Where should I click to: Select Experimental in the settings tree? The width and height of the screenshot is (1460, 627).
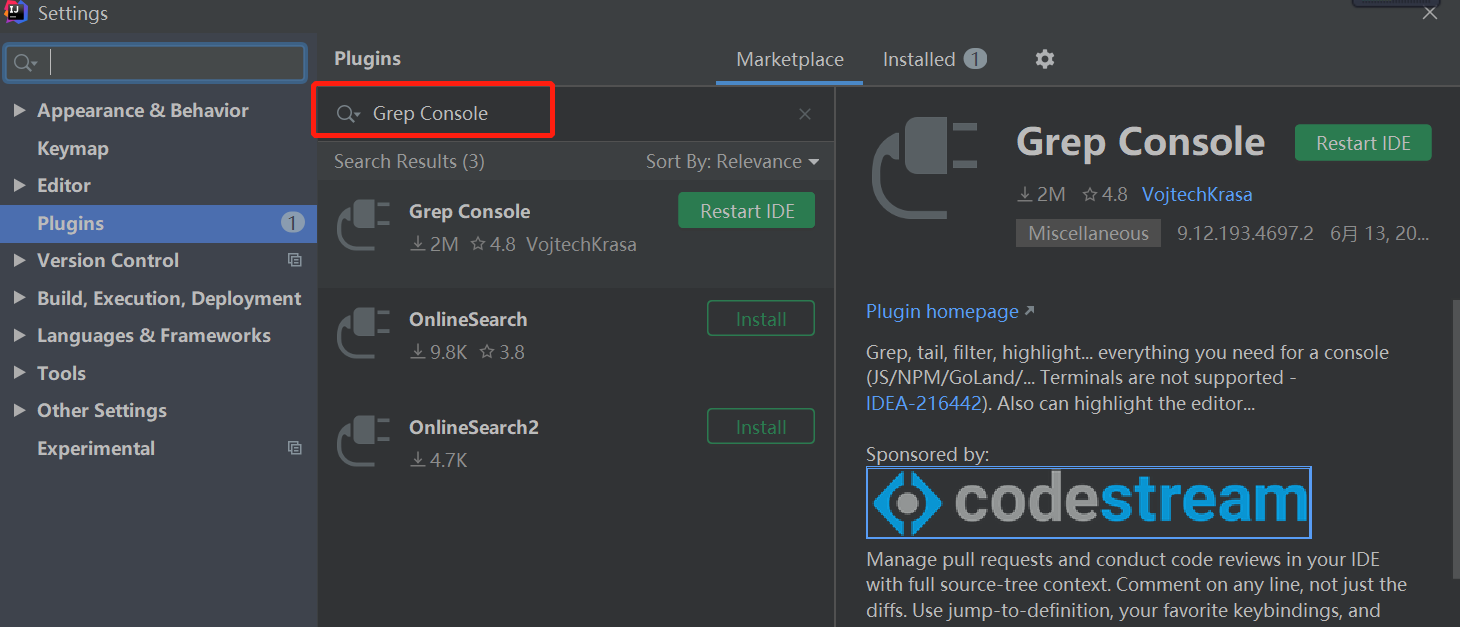coord(96,448)
